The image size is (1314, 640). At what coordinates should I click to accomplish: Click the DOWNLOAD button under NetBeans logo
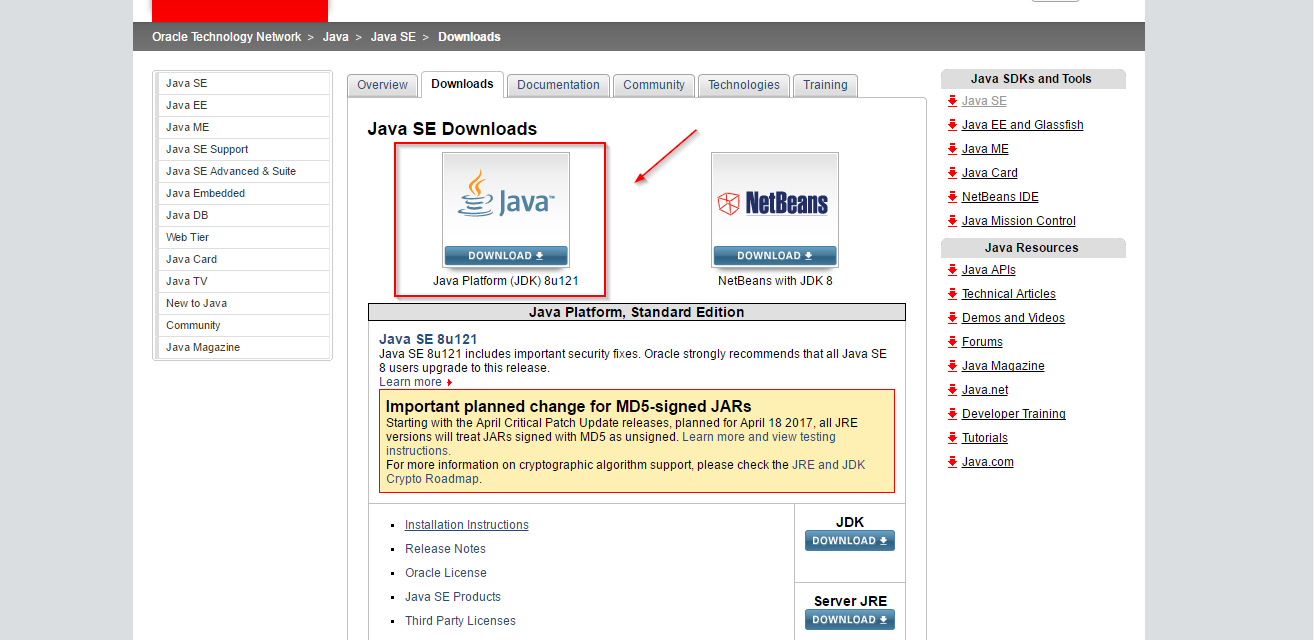(775, 256)
